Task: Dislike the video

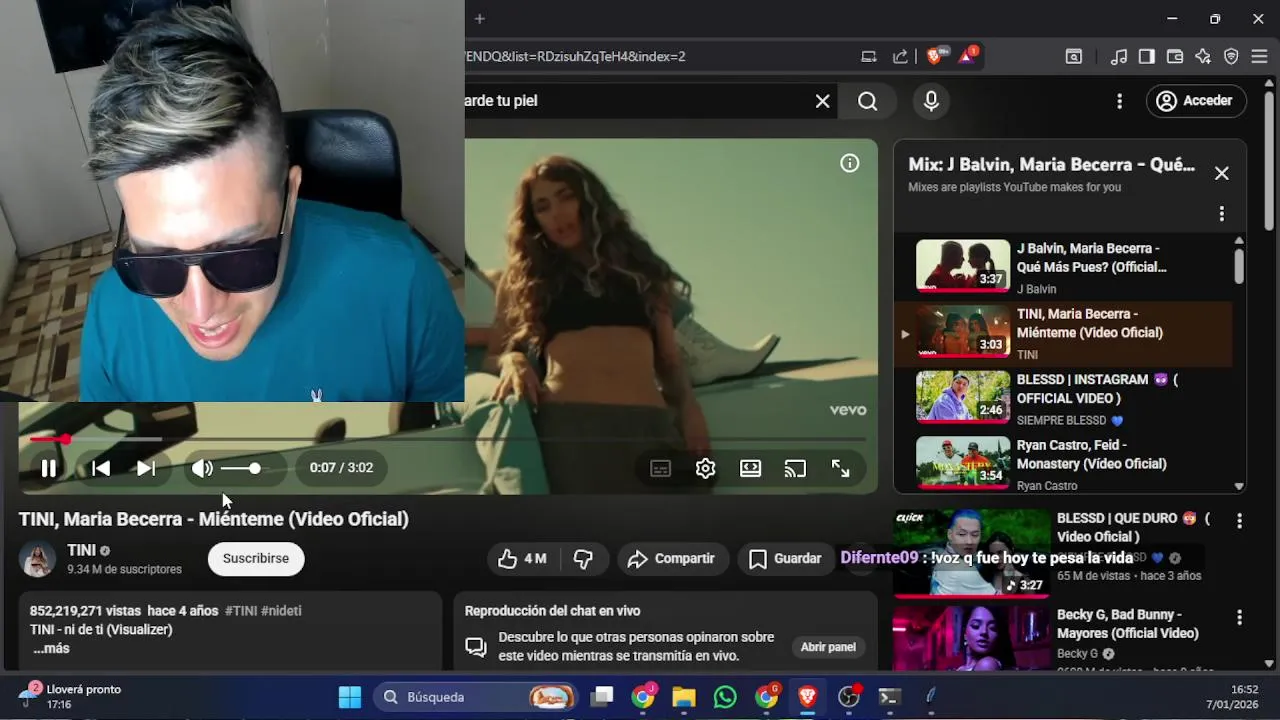Action: [x=584, y=559]
